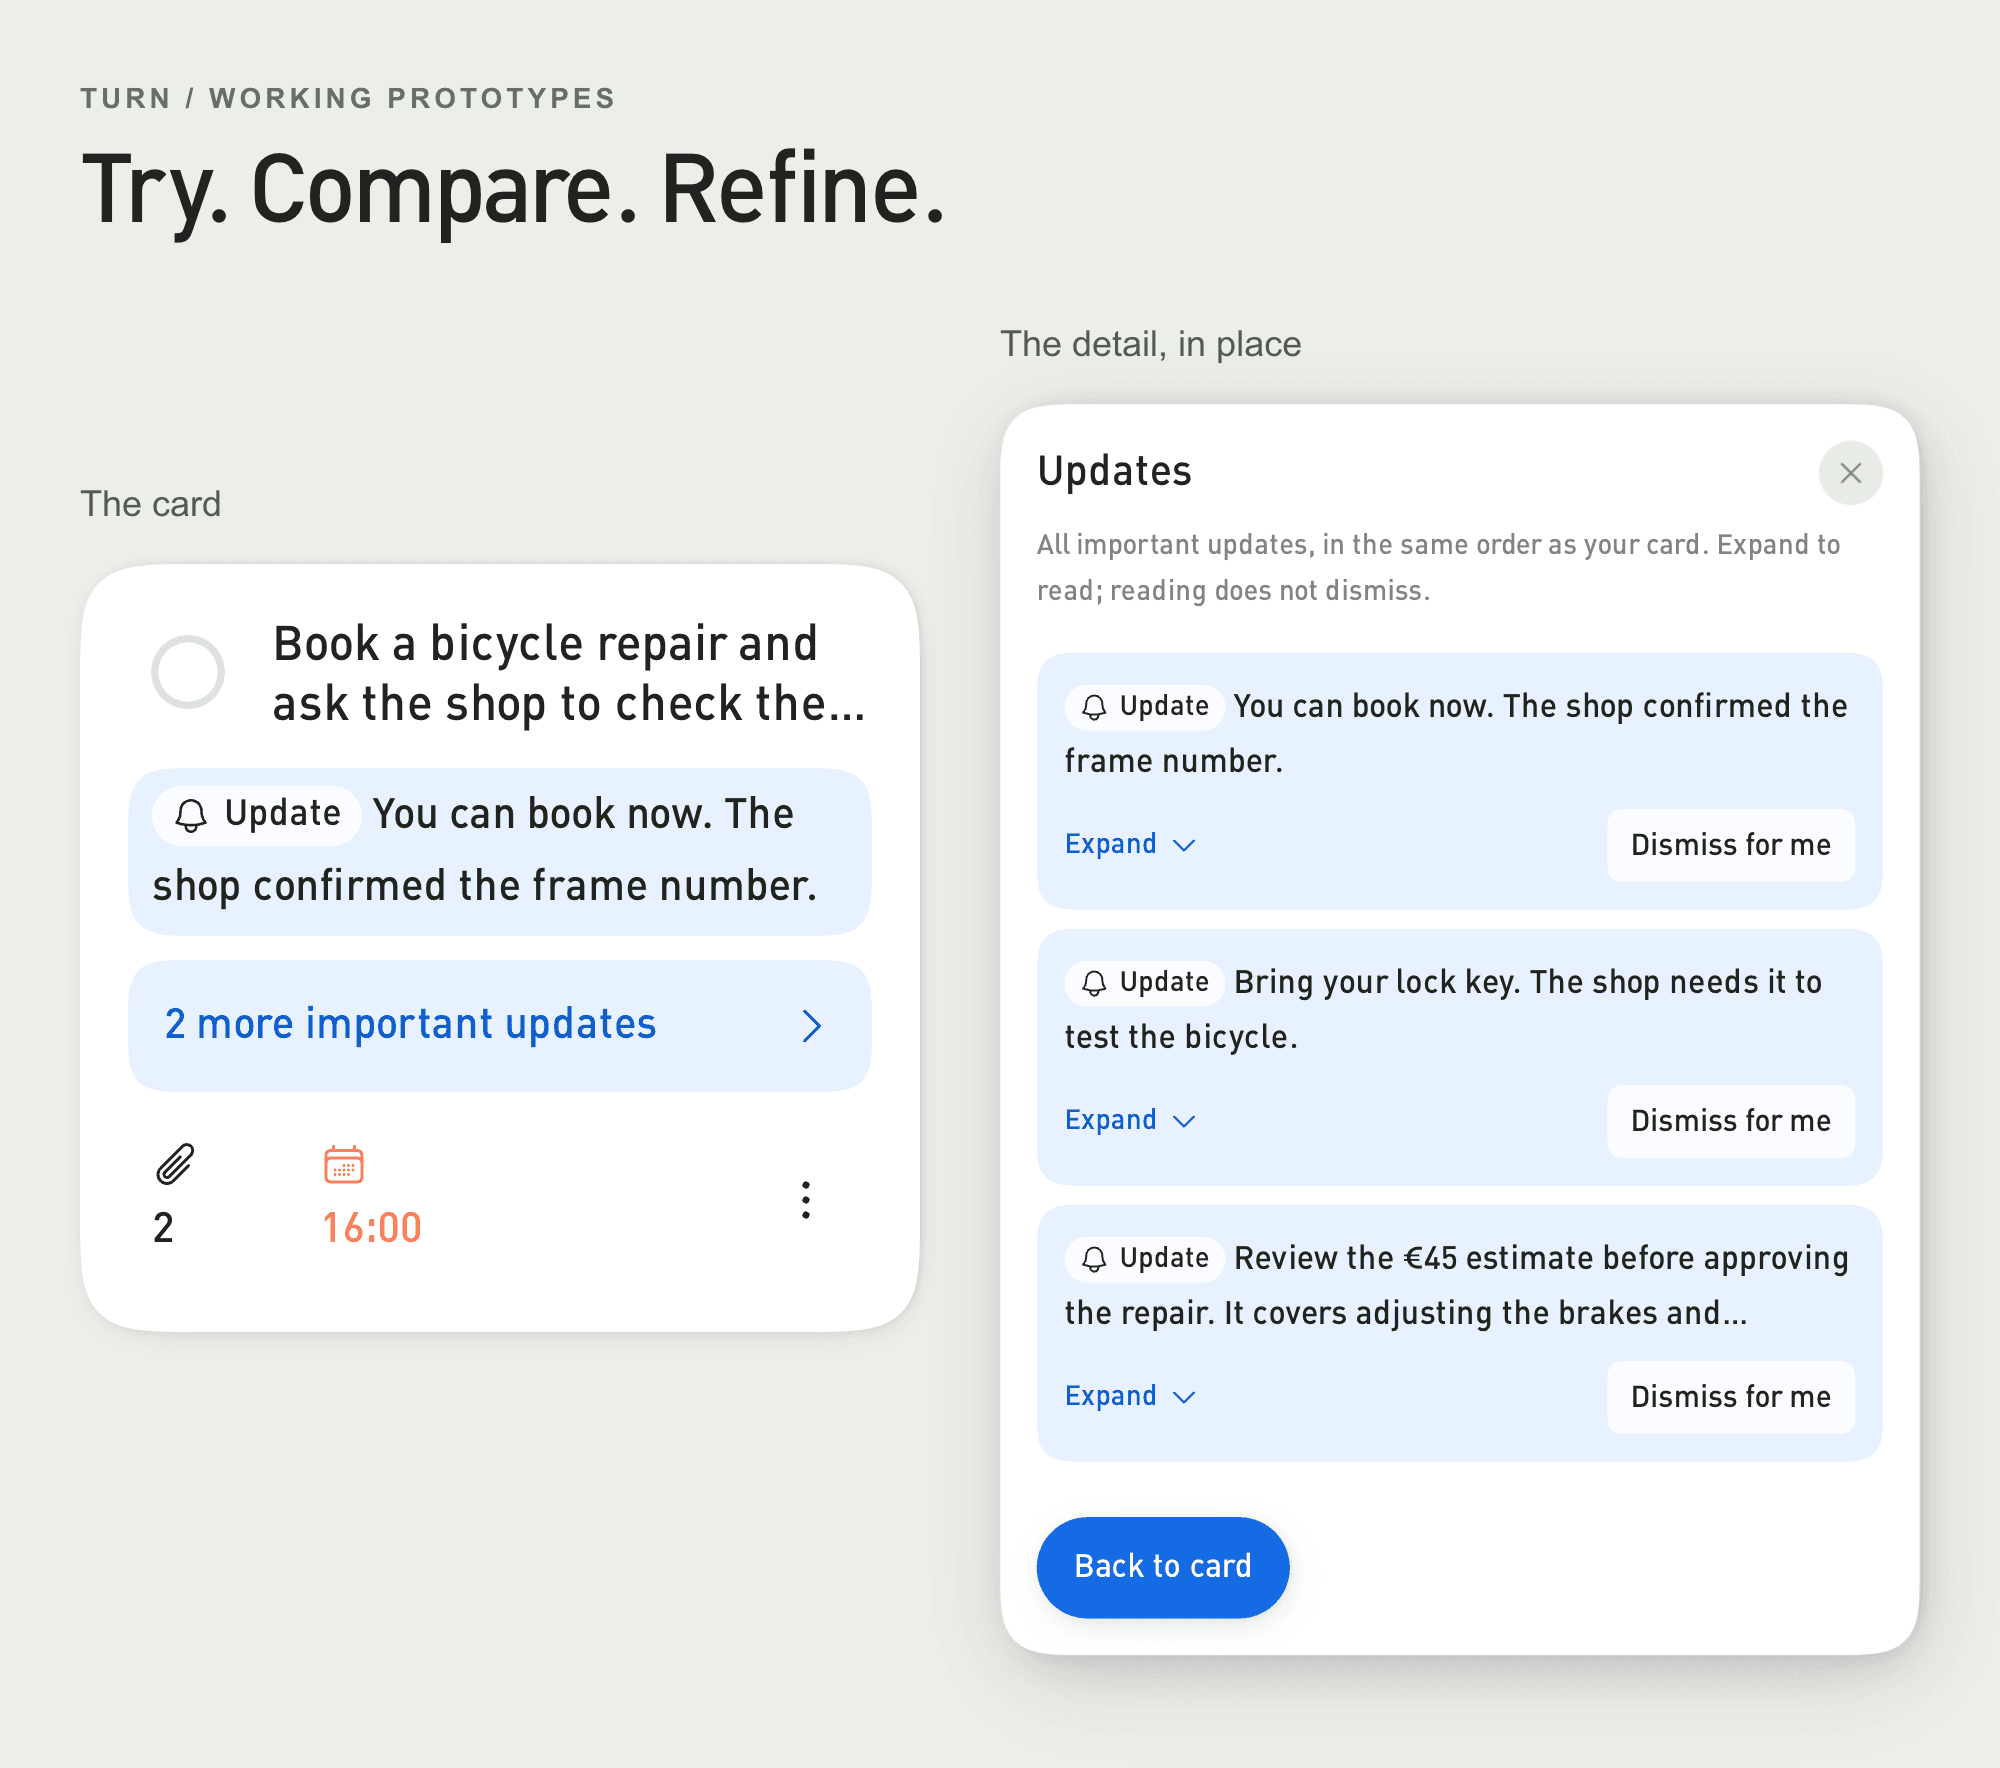
Task: Click bell badge of €45 estimate update
Action: point(1145,1258)
